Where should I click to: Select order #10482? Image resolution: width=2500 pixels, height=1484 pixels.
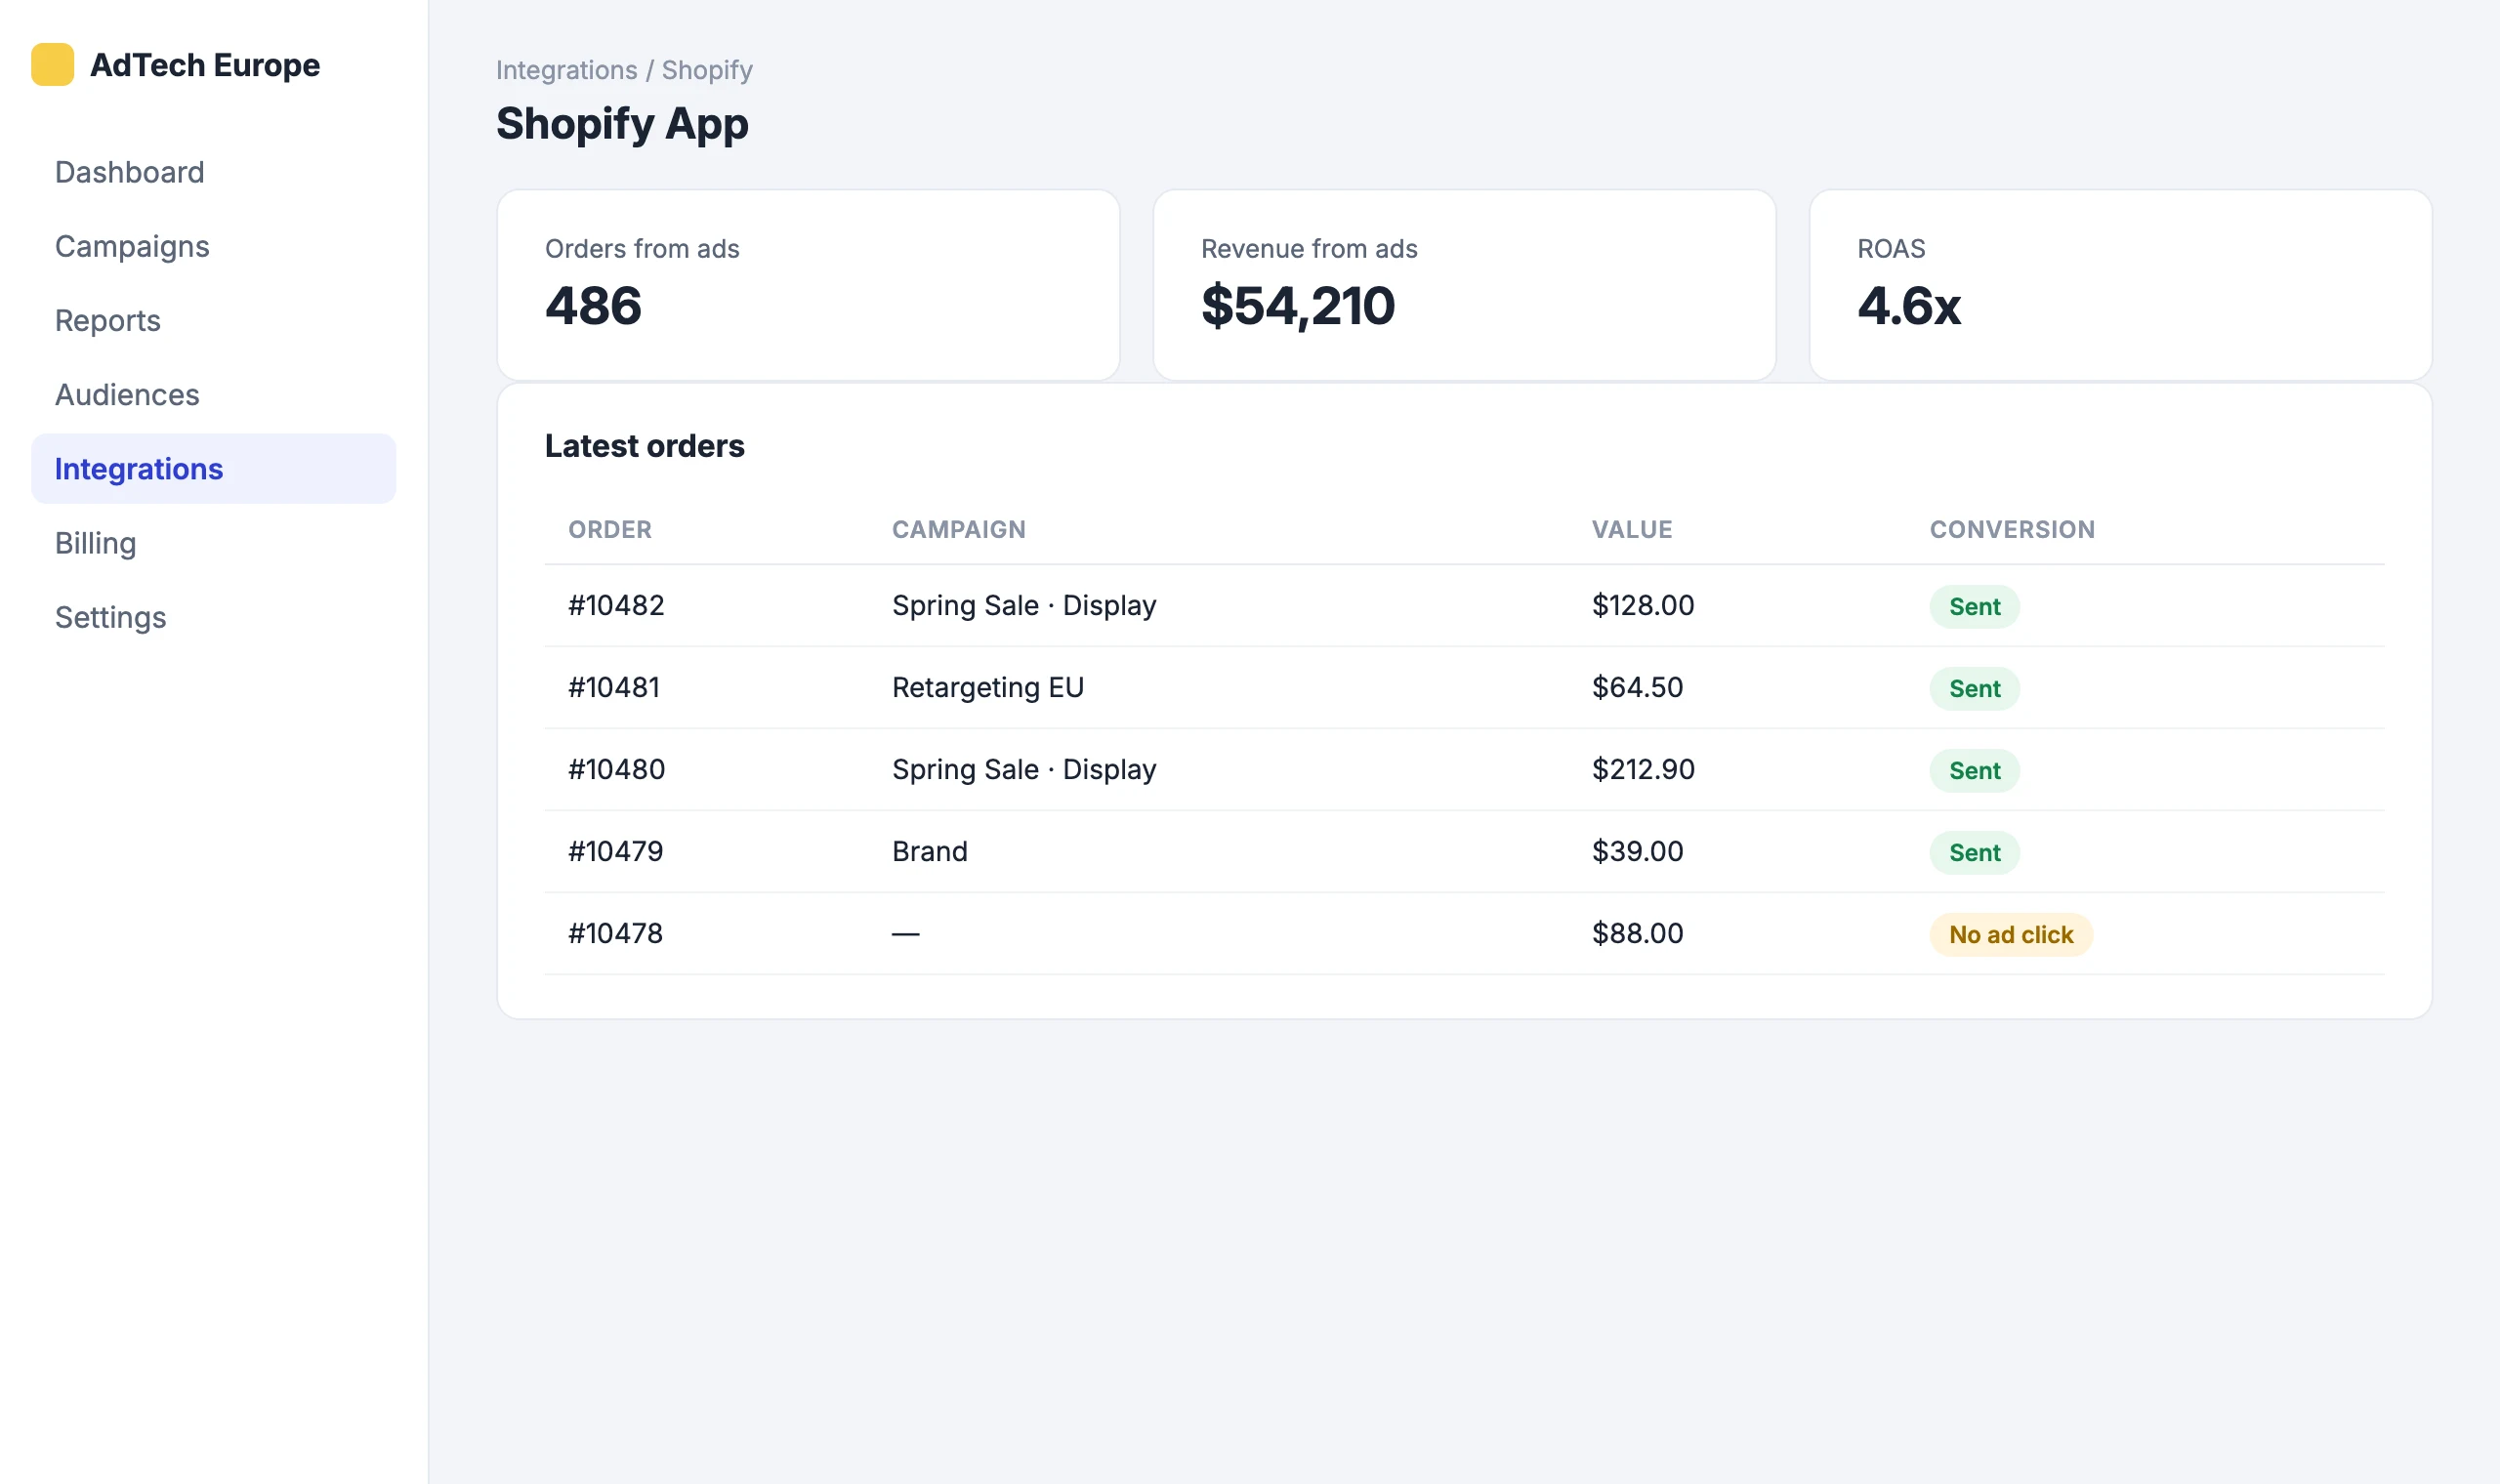pos(616,605)
